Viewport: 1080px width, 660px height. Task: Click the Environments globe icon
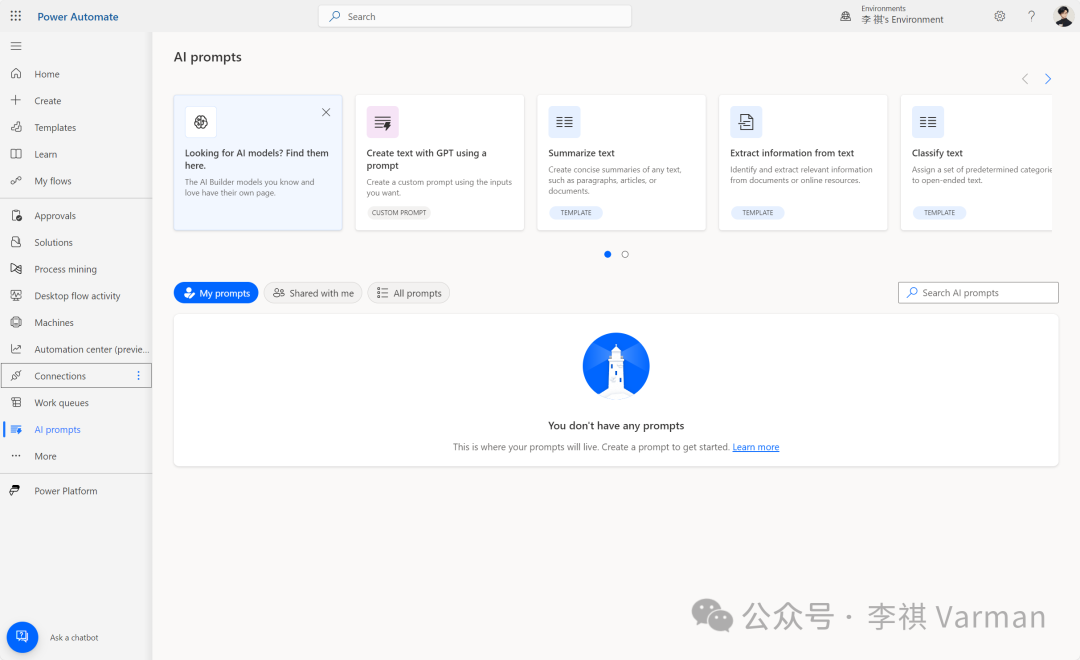(x=845, y=16)
